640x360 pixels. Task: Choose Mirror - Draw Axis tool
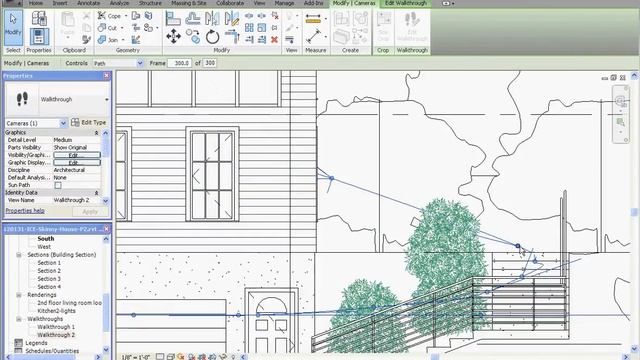pyautogui.click(x=232, y=18)
